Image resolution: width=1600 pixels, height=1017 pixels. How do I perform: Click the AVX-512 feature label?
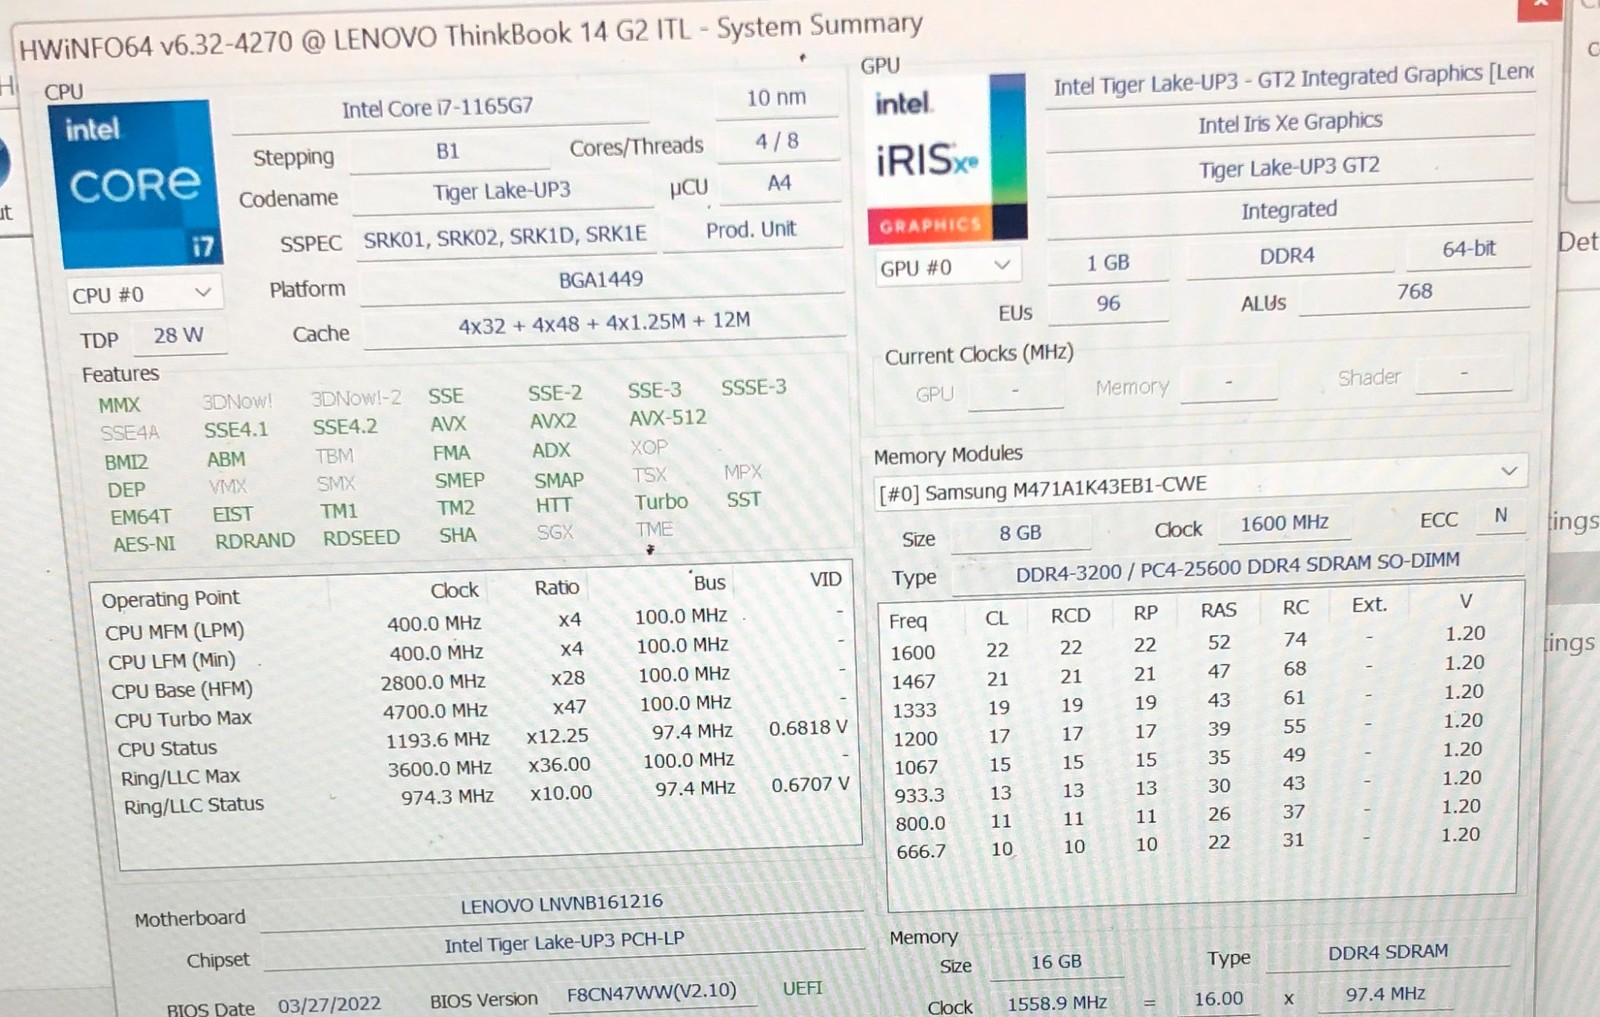(668, 418)
